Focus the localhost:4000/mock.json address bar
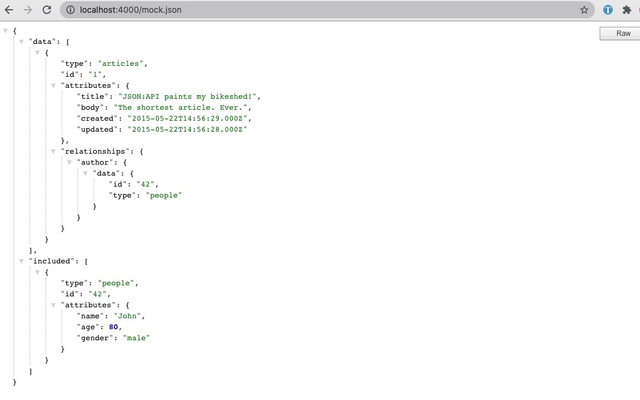 tap(300, 9)
